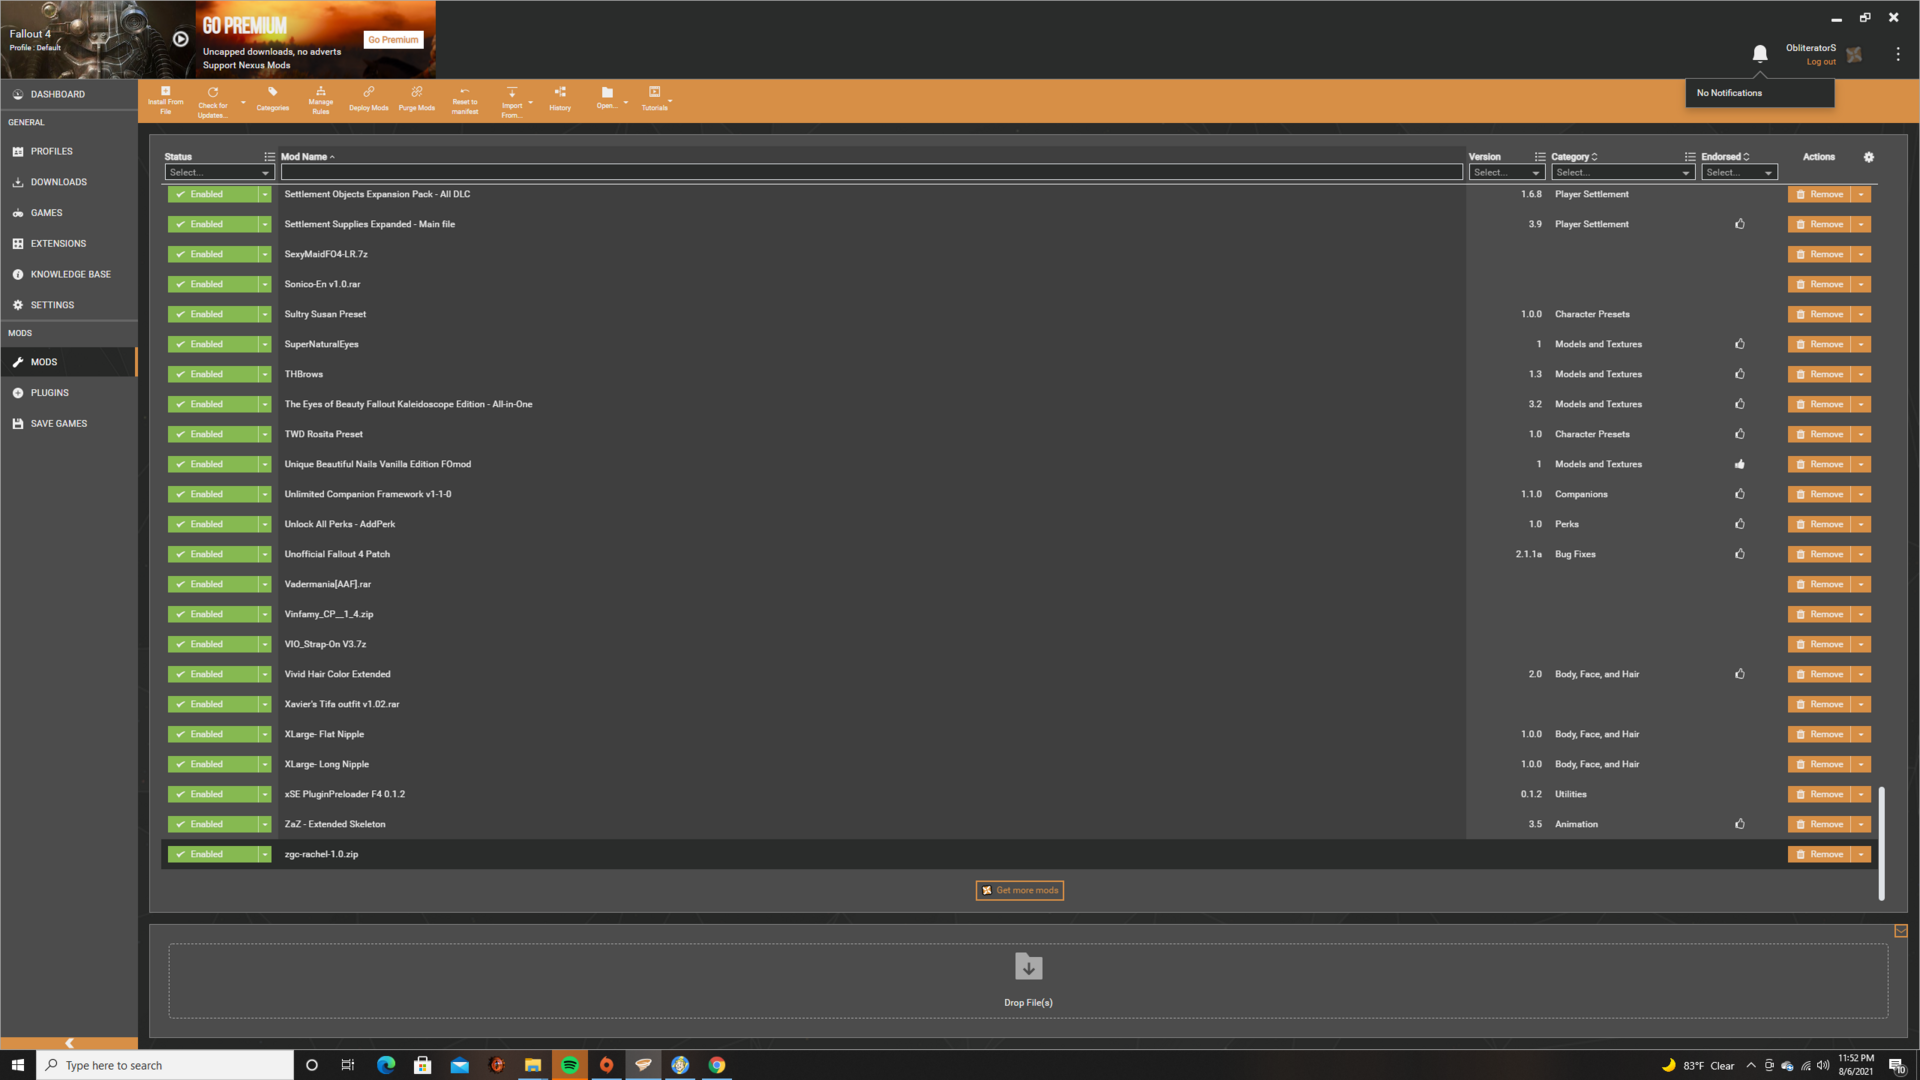The image size is (1920, 1080).
Task: Remove the XLarge- Long Nipple mod
Action: pos(1819,764)
